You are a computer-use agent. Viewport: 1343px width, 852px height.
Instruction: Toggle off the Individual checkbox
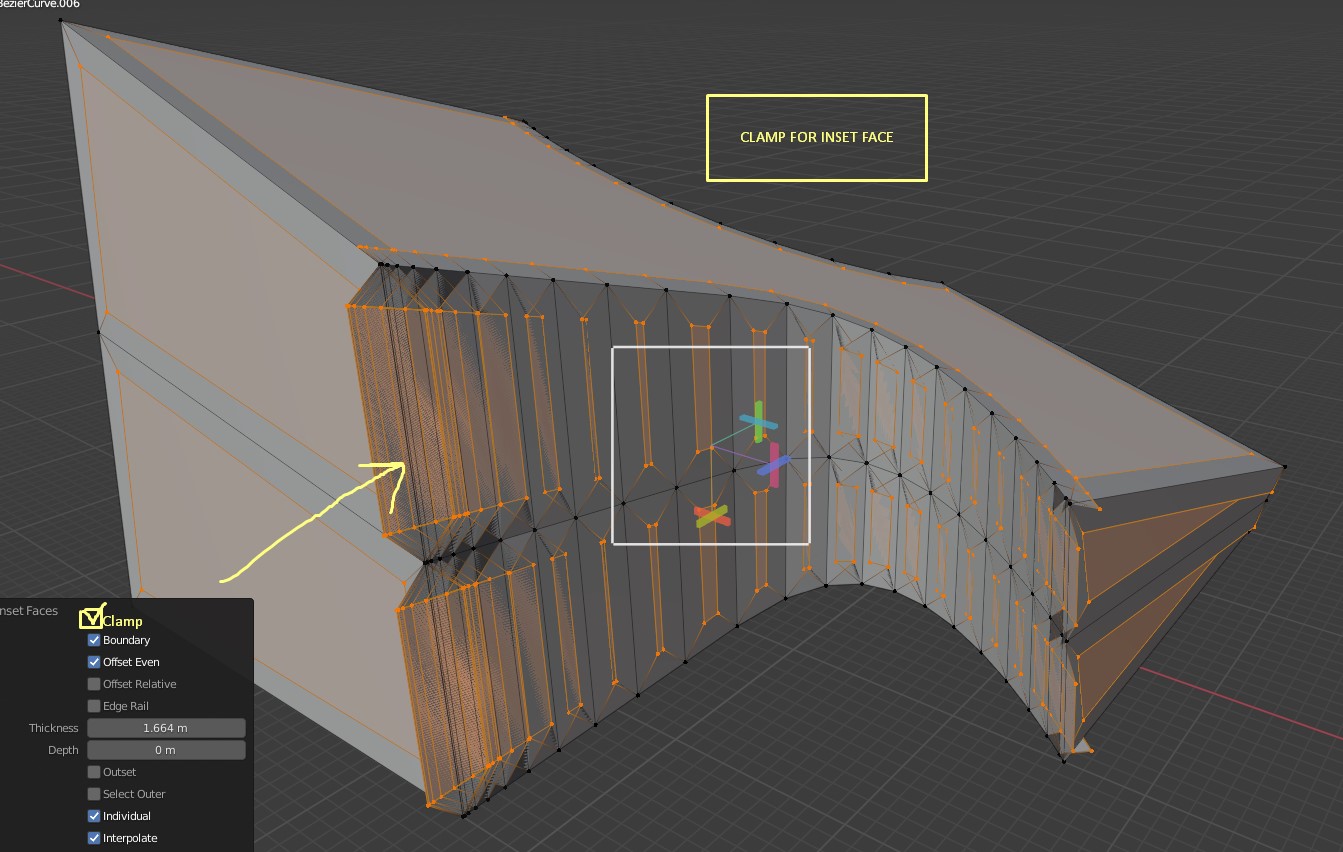94,816
